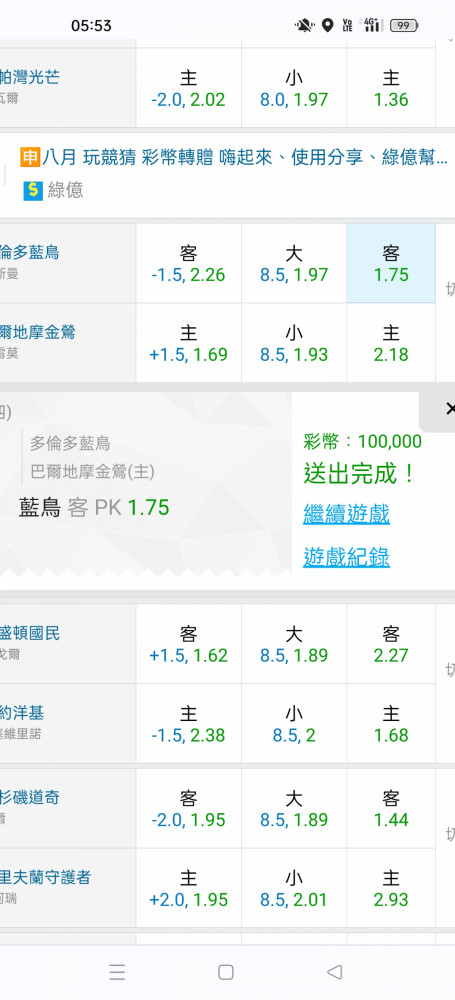The image size is (455, 1000).
Task: Select 客 2.27 moneyline for 國民
Action: click(391, 644)
